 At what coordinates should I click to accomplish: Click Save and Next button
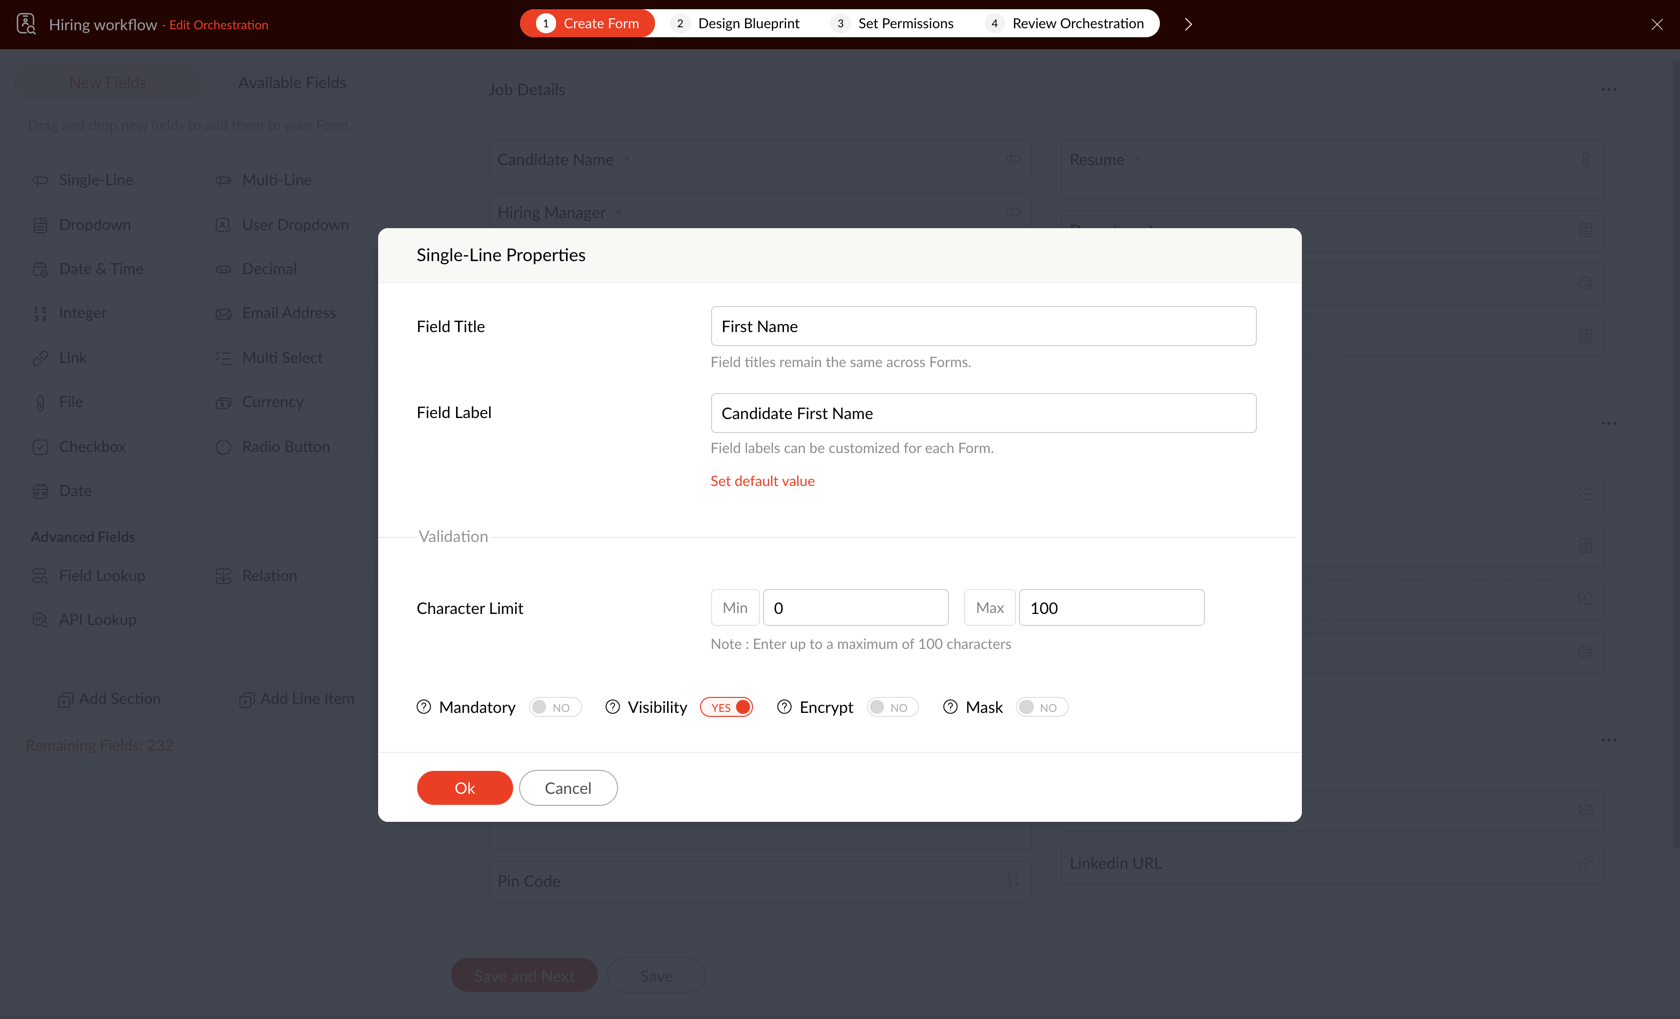[525, 976]
